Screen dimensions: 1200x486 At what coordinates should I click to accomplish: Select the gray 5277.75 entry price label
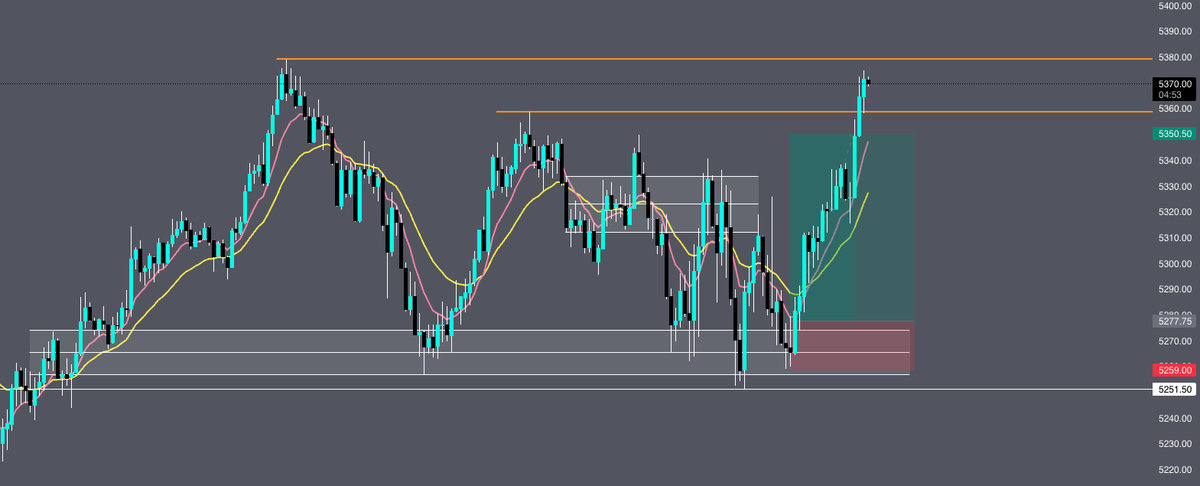[x=1173, y=321]
